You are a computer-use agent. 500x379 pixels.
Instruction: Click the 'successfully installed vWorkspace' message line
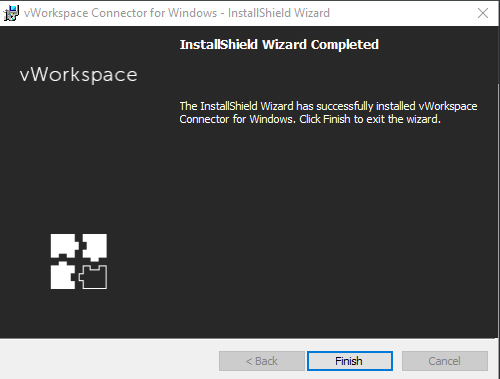(328, 106)
